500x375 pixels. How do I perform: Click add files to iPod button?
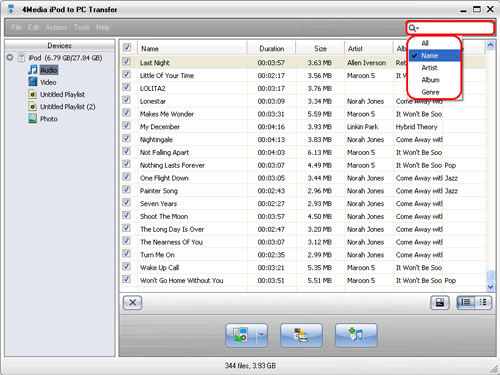click(356, 335)
